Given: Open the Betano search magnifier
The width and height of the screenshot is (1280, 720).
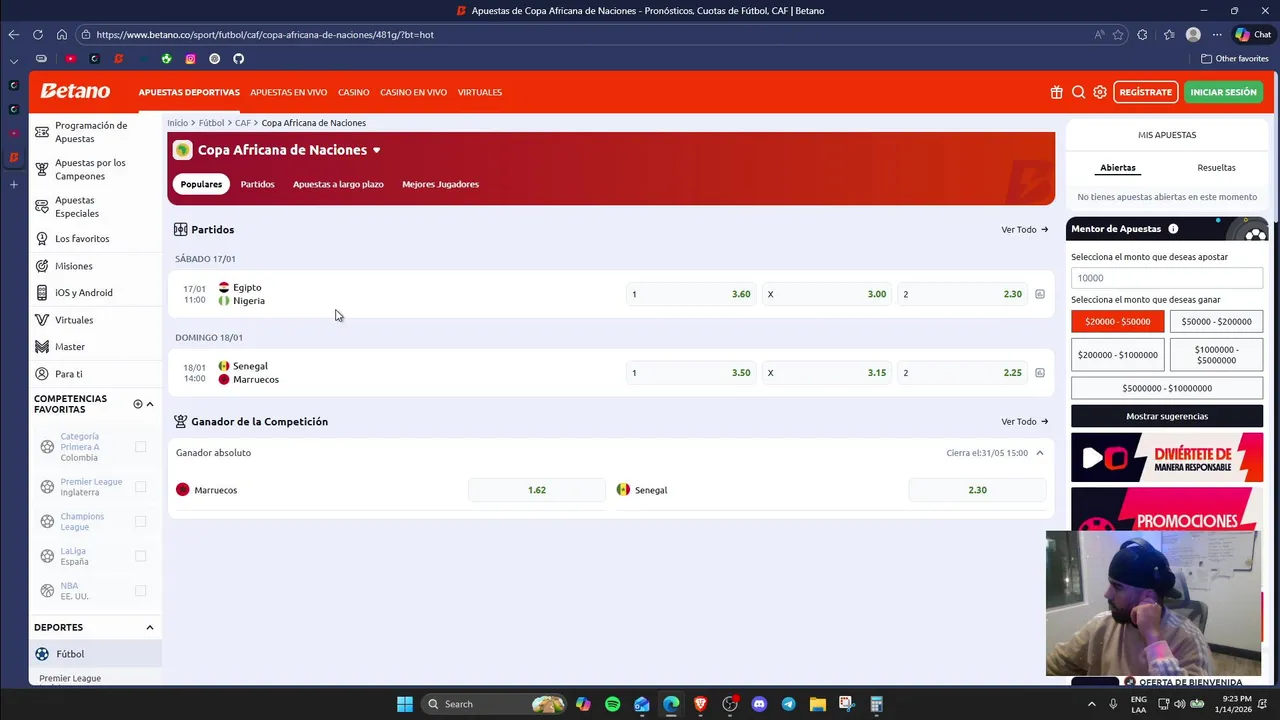Looking at the screenshot, I should pos(1078,92).
